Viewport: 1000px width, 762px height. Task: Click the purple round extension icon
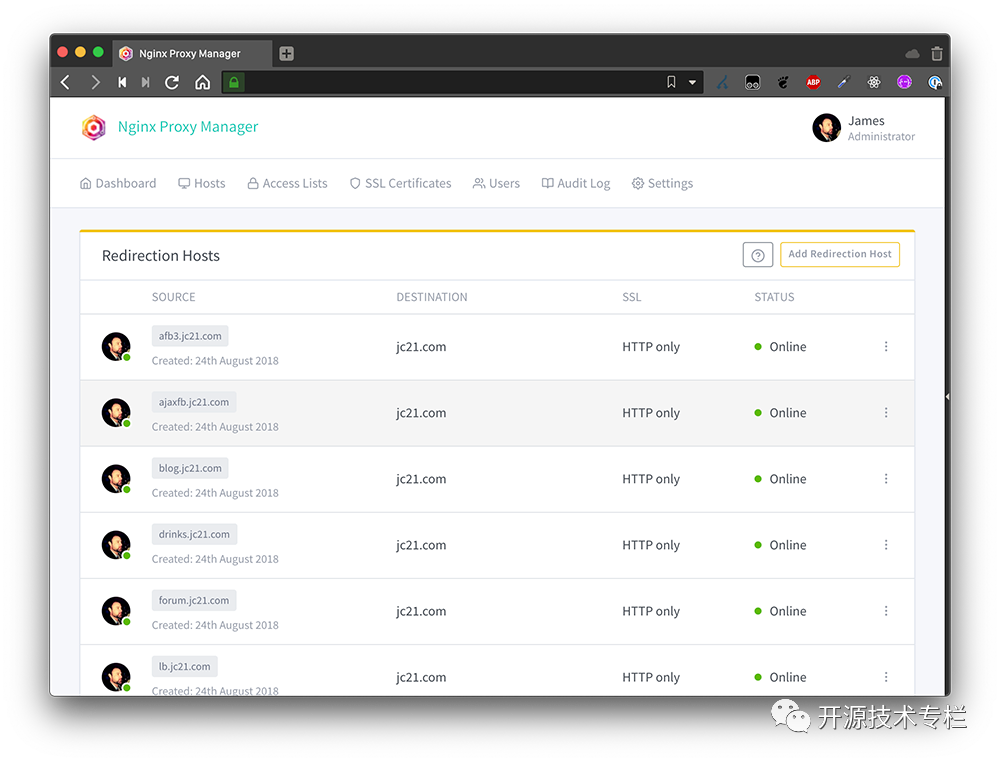click(x=904, y=82)
